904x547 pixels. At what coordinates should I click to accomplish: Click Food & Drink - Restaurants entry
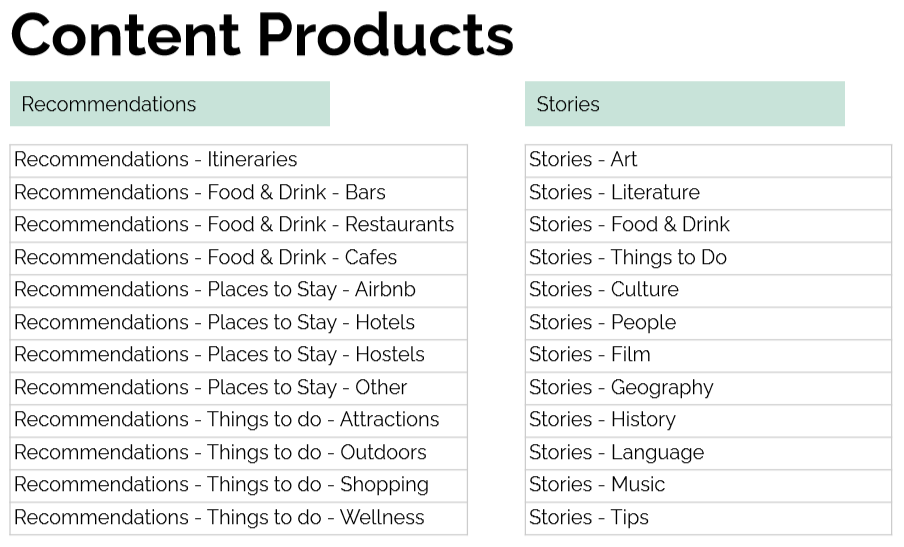(238, 225)
